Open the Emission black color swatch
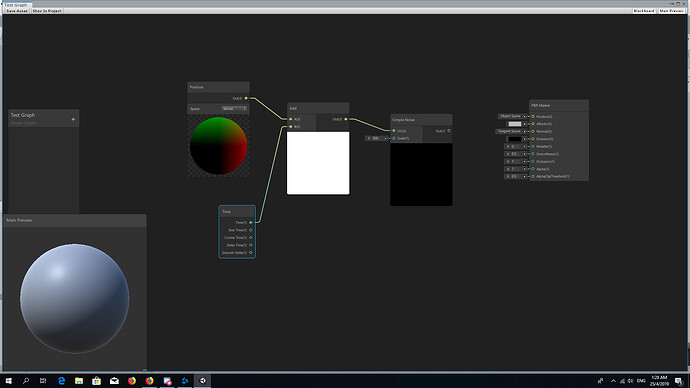 tap(515, 139)
